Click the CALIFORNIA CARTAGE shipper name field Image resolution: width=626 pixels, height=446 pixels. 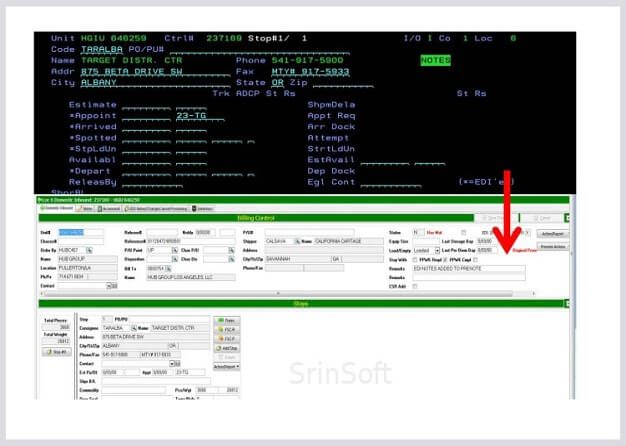pos(348,242)
